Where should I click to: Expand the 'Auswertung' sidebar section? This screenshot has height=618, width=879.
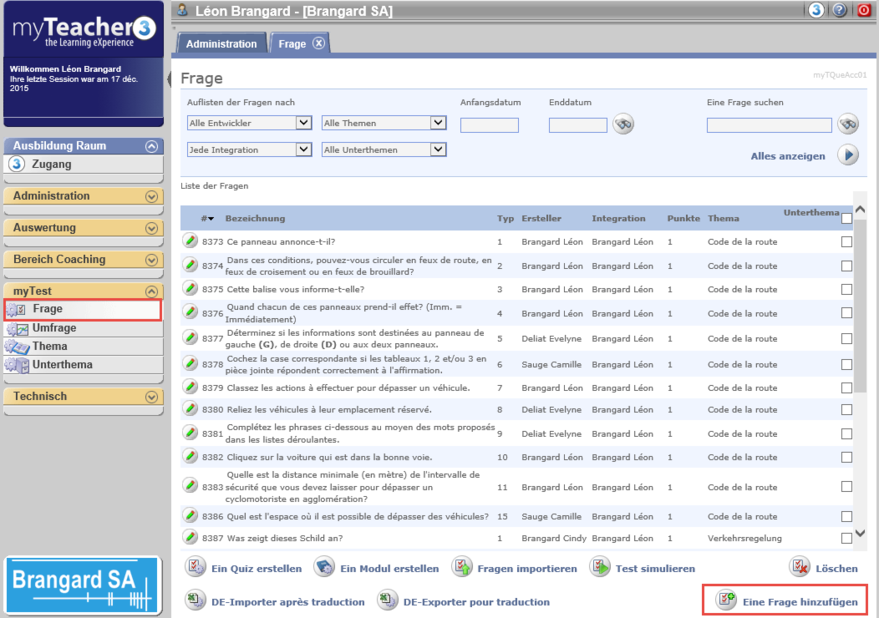pyautogui.click(x=152, y=228)
